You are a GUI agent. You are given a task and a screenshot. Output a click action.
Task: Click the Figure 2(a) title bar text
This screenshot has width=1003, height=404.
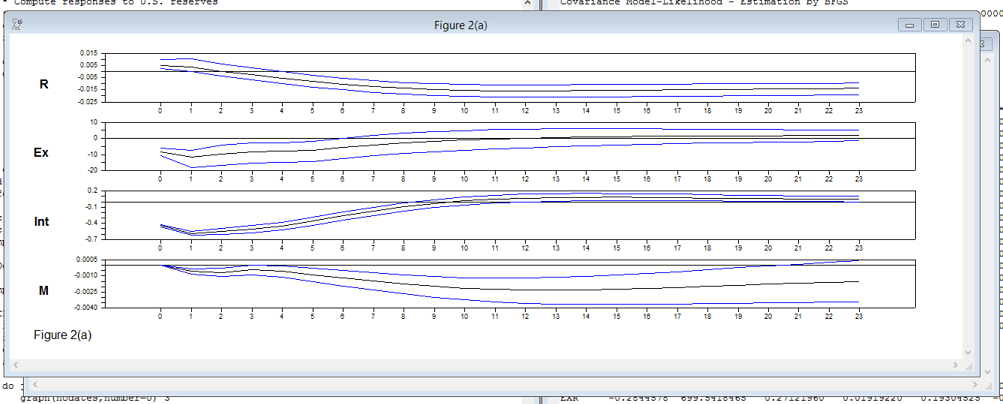[461, 26]
